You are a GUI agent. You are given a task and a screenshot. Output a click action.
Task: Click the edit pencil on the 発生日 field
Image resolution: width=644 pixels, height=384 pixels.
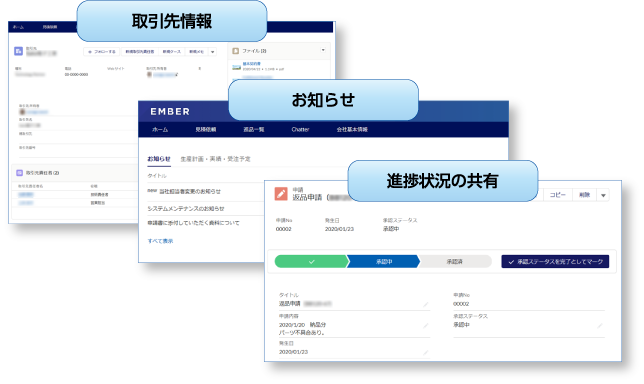(426, 352)
